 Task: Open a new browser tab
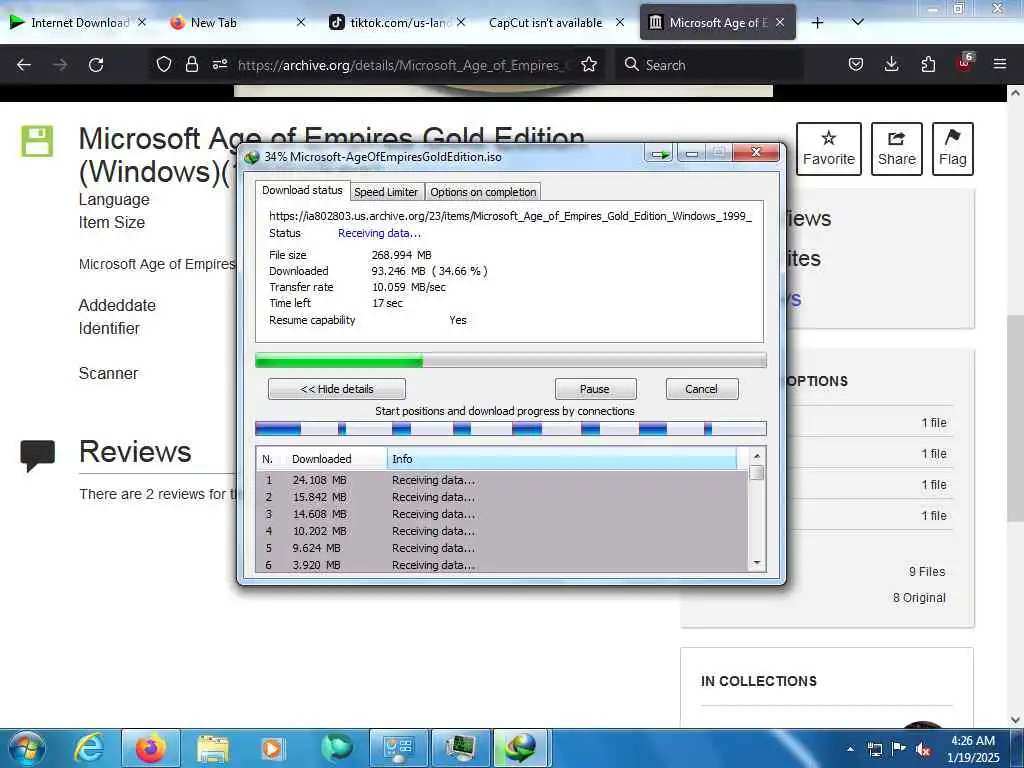(817, 23)
